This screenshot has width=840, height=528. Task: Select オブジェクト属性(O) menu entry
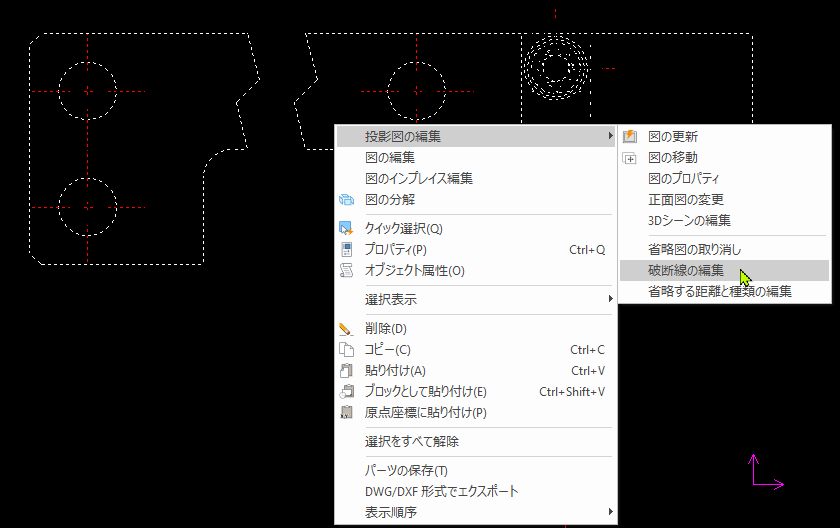click(476, 270)
